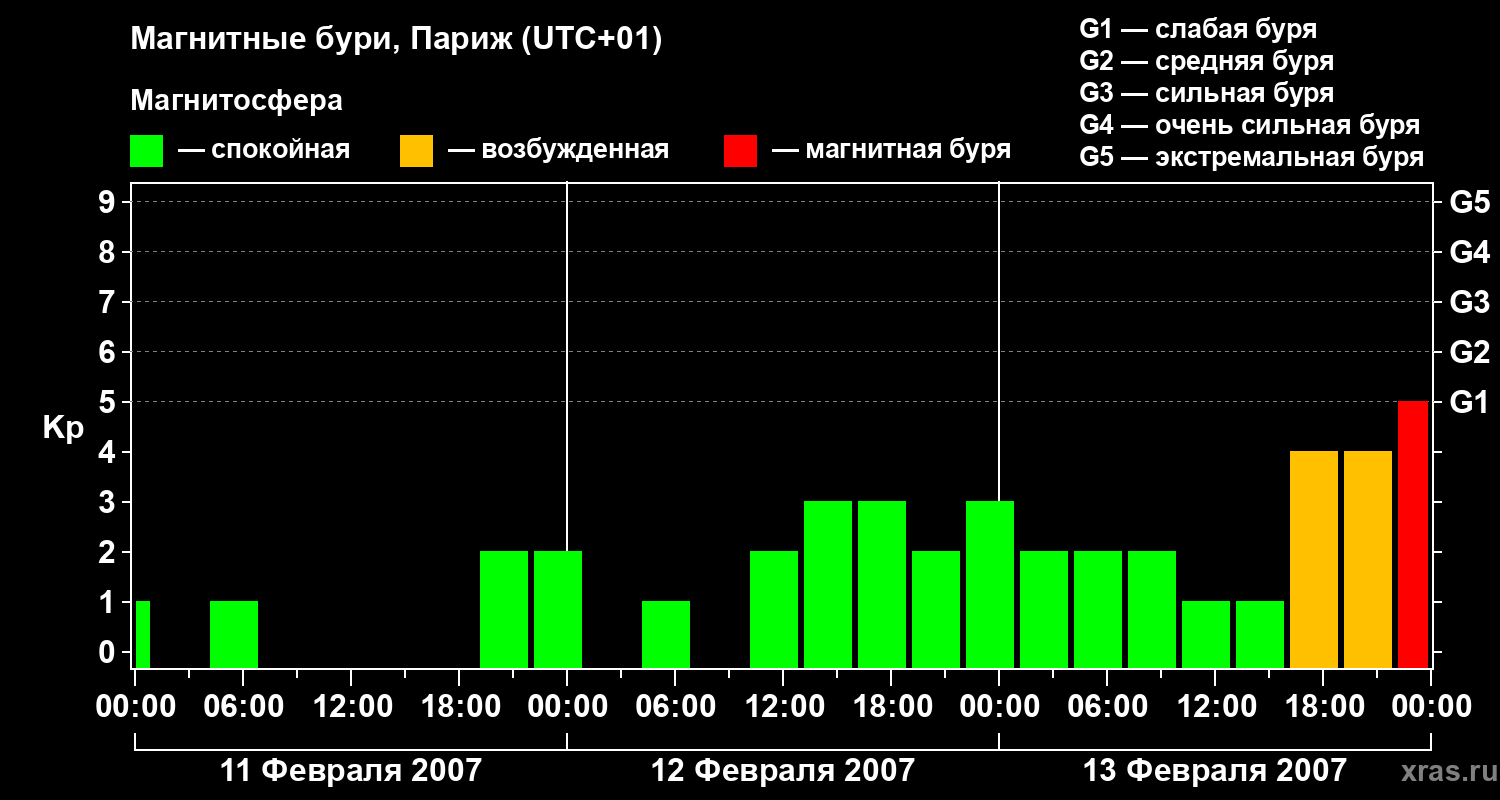Viewport: 1500px width, 800px height.
Task: Click the second orange Kp 4 bar before red bar
Action: [x=1368, y=559]
